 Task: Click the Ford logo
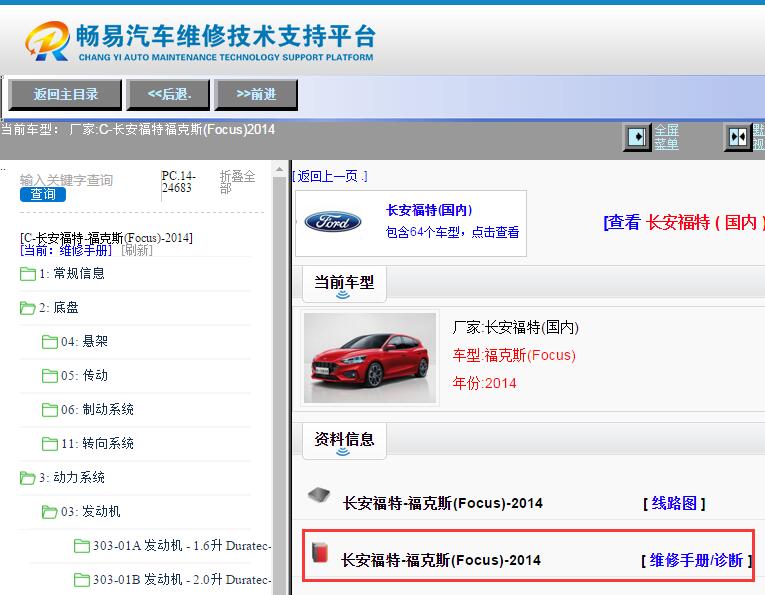[x=333, y=222]
